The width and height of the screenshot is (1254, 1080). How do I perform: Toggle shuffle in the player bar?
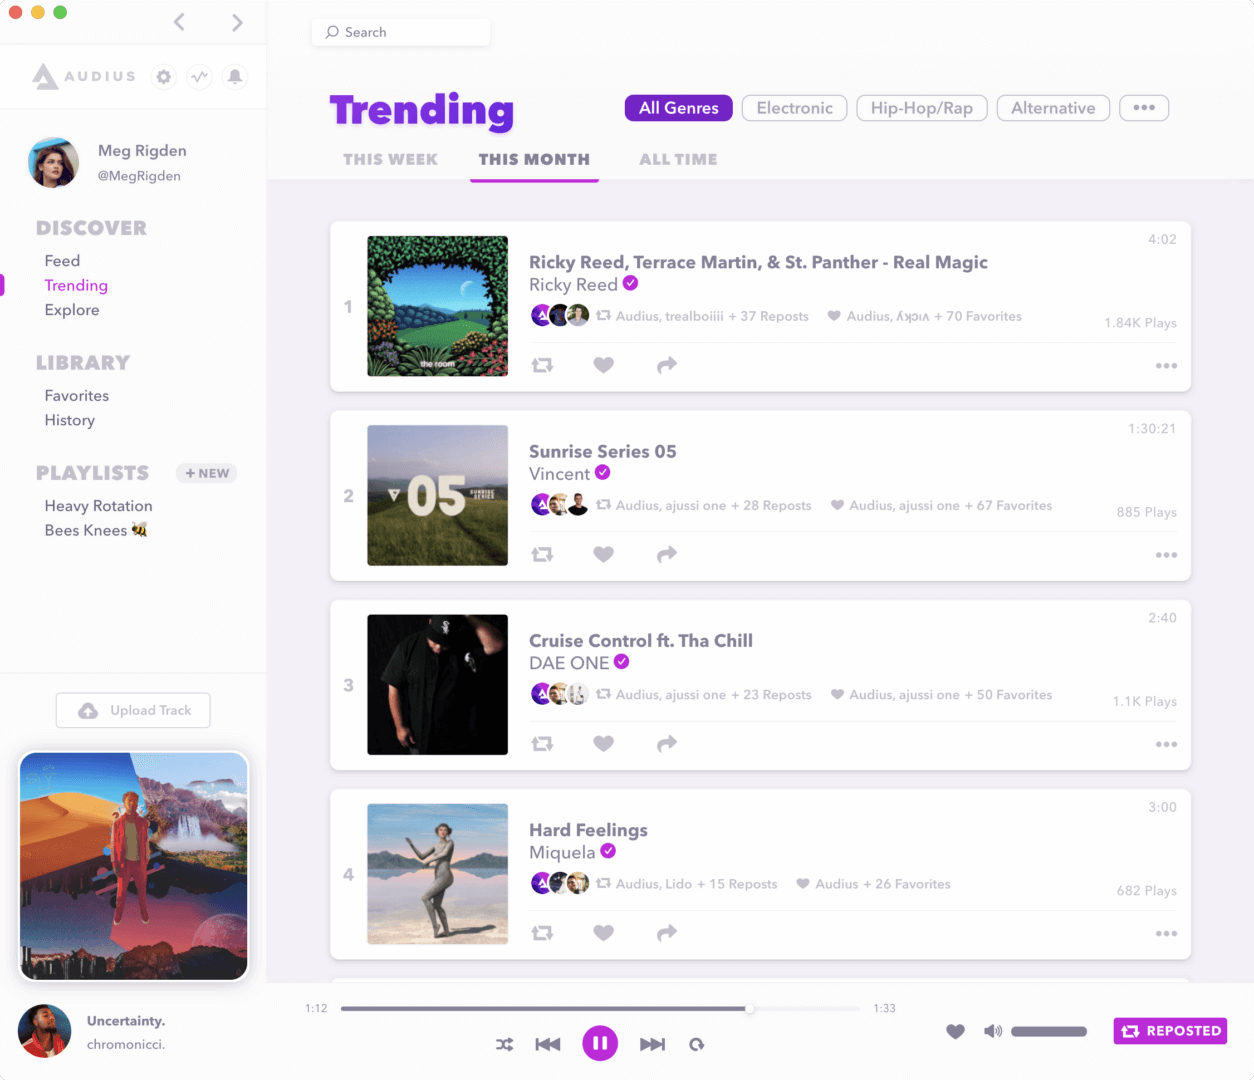pos(505,1044)
